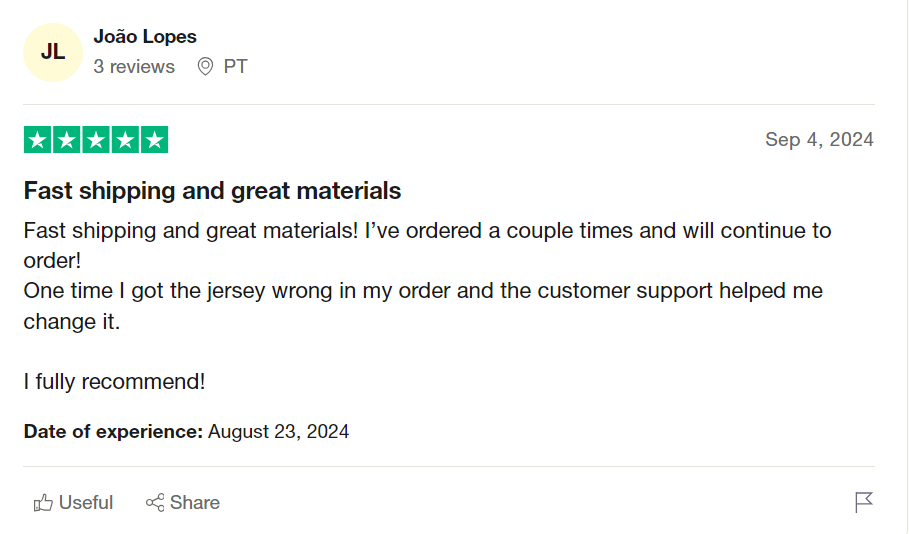Flag this review using the flag icon
The width and height of the screenshot is (909, 534).
pos(864,502)
